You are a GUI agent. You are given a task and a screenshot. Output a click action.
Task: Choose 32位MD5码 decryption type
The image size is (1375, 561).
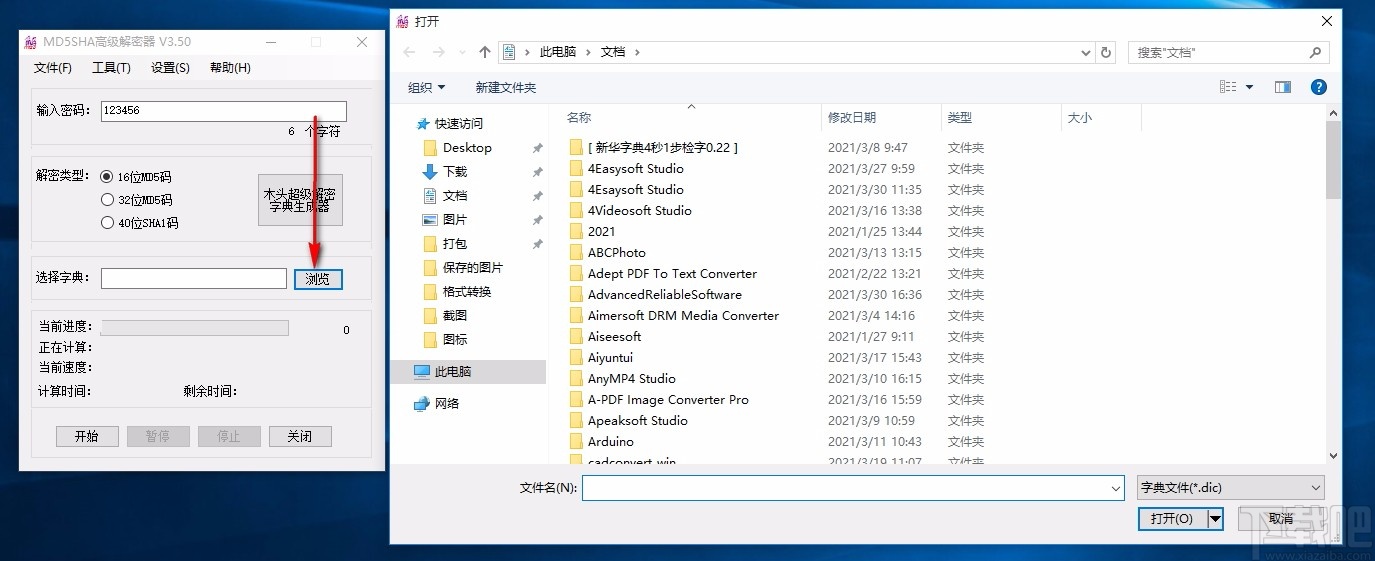pyautogui.click(x=108, y=200)
